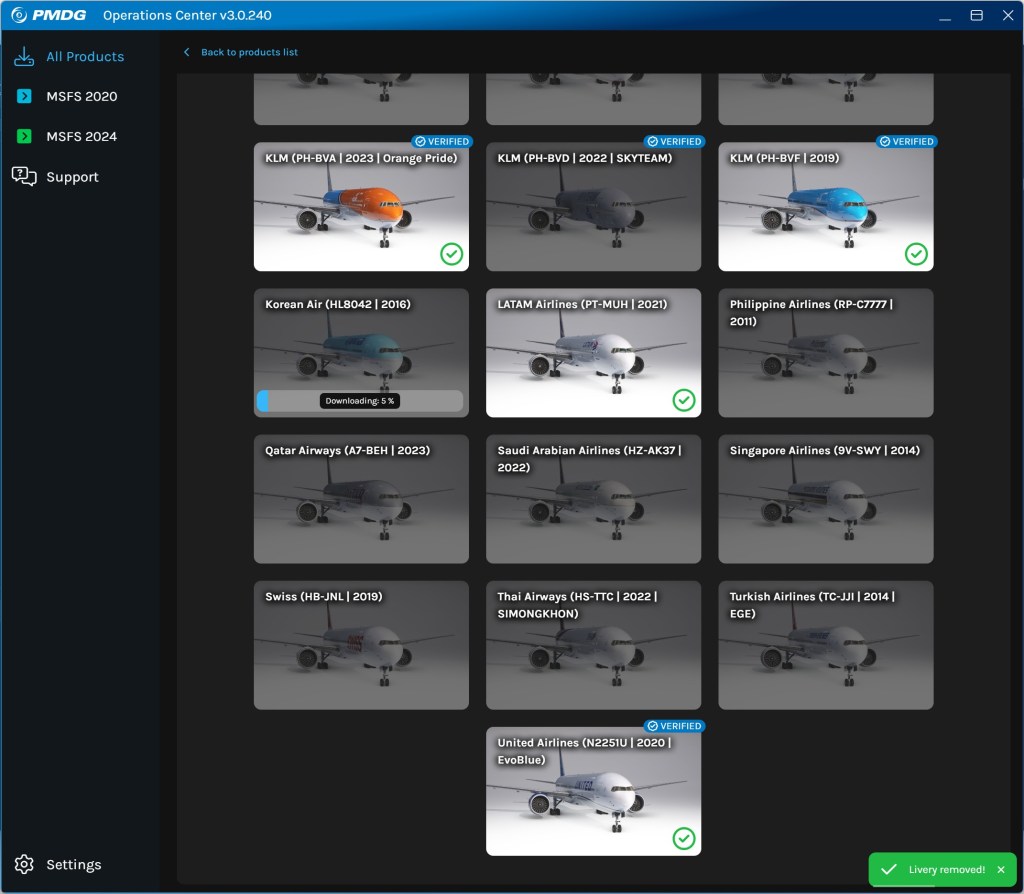Click the back chevron arrow at top

[186, 52]
